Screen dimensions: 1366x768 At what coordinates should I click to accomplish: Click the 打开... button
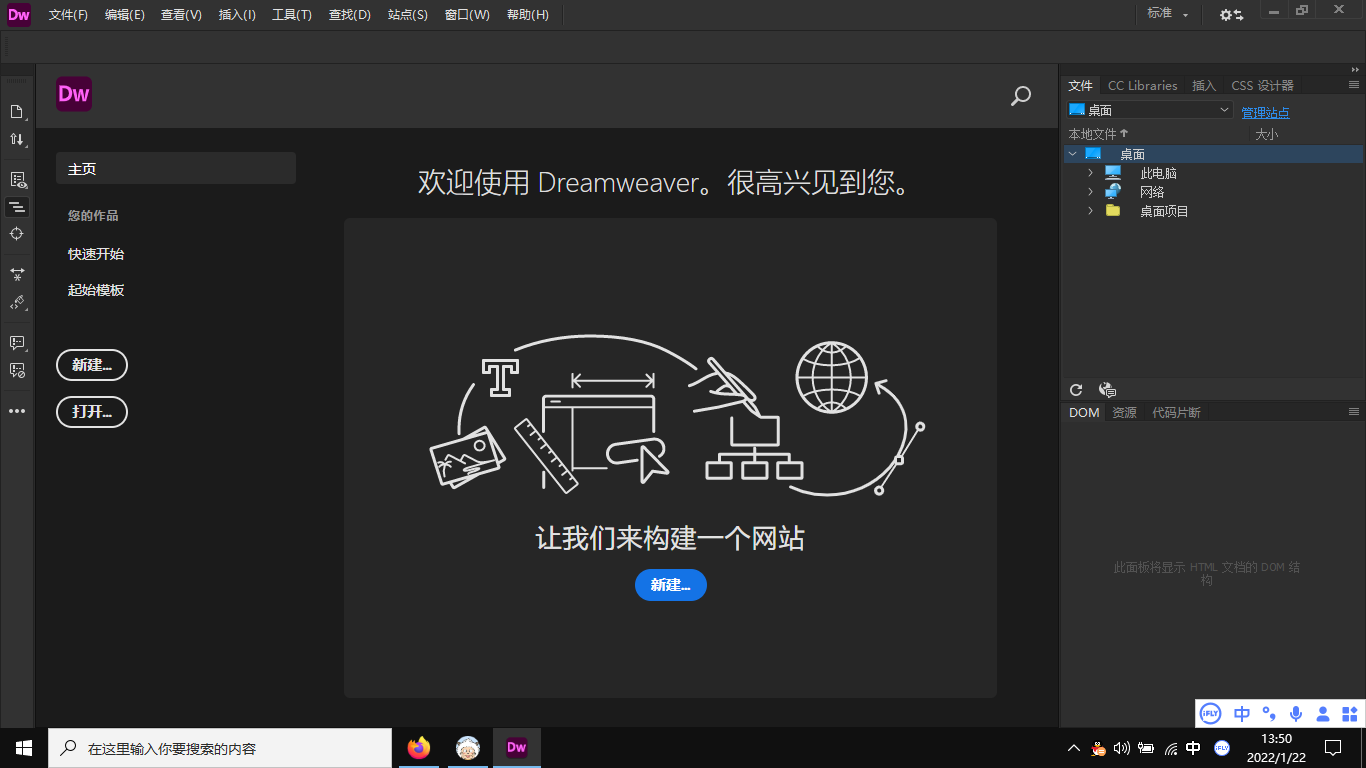pos(92,411)
